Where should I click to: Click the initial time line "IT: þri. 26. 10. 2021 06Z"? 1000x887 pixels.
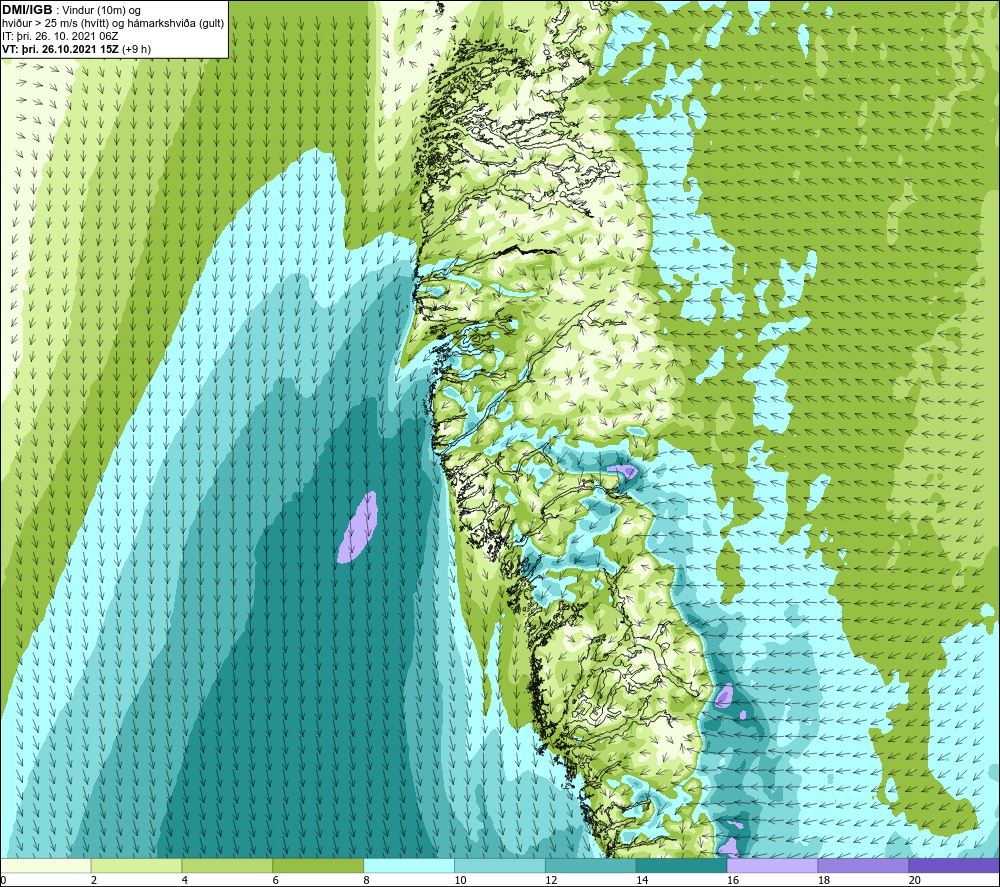tap(60, 36)
